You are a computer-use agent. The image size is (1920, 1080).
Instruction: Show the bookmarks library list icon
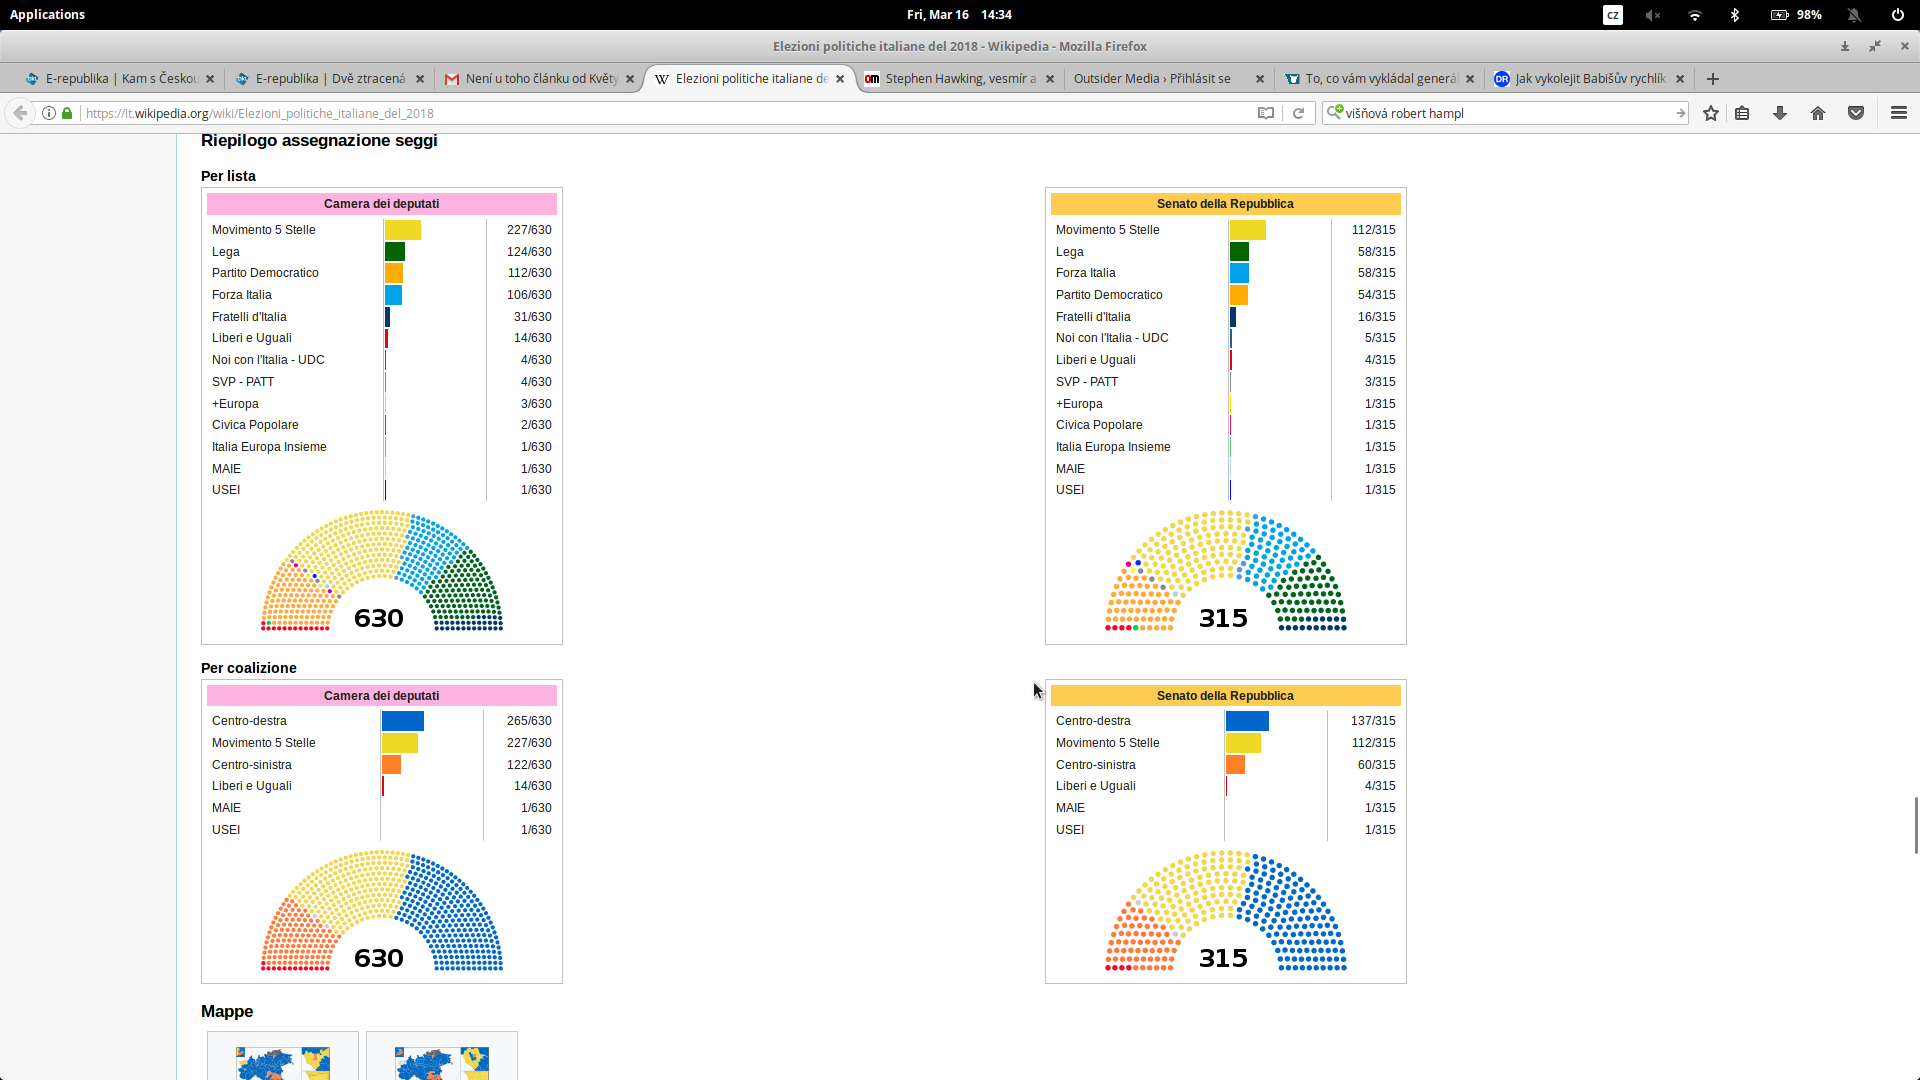pos(1742,113)
